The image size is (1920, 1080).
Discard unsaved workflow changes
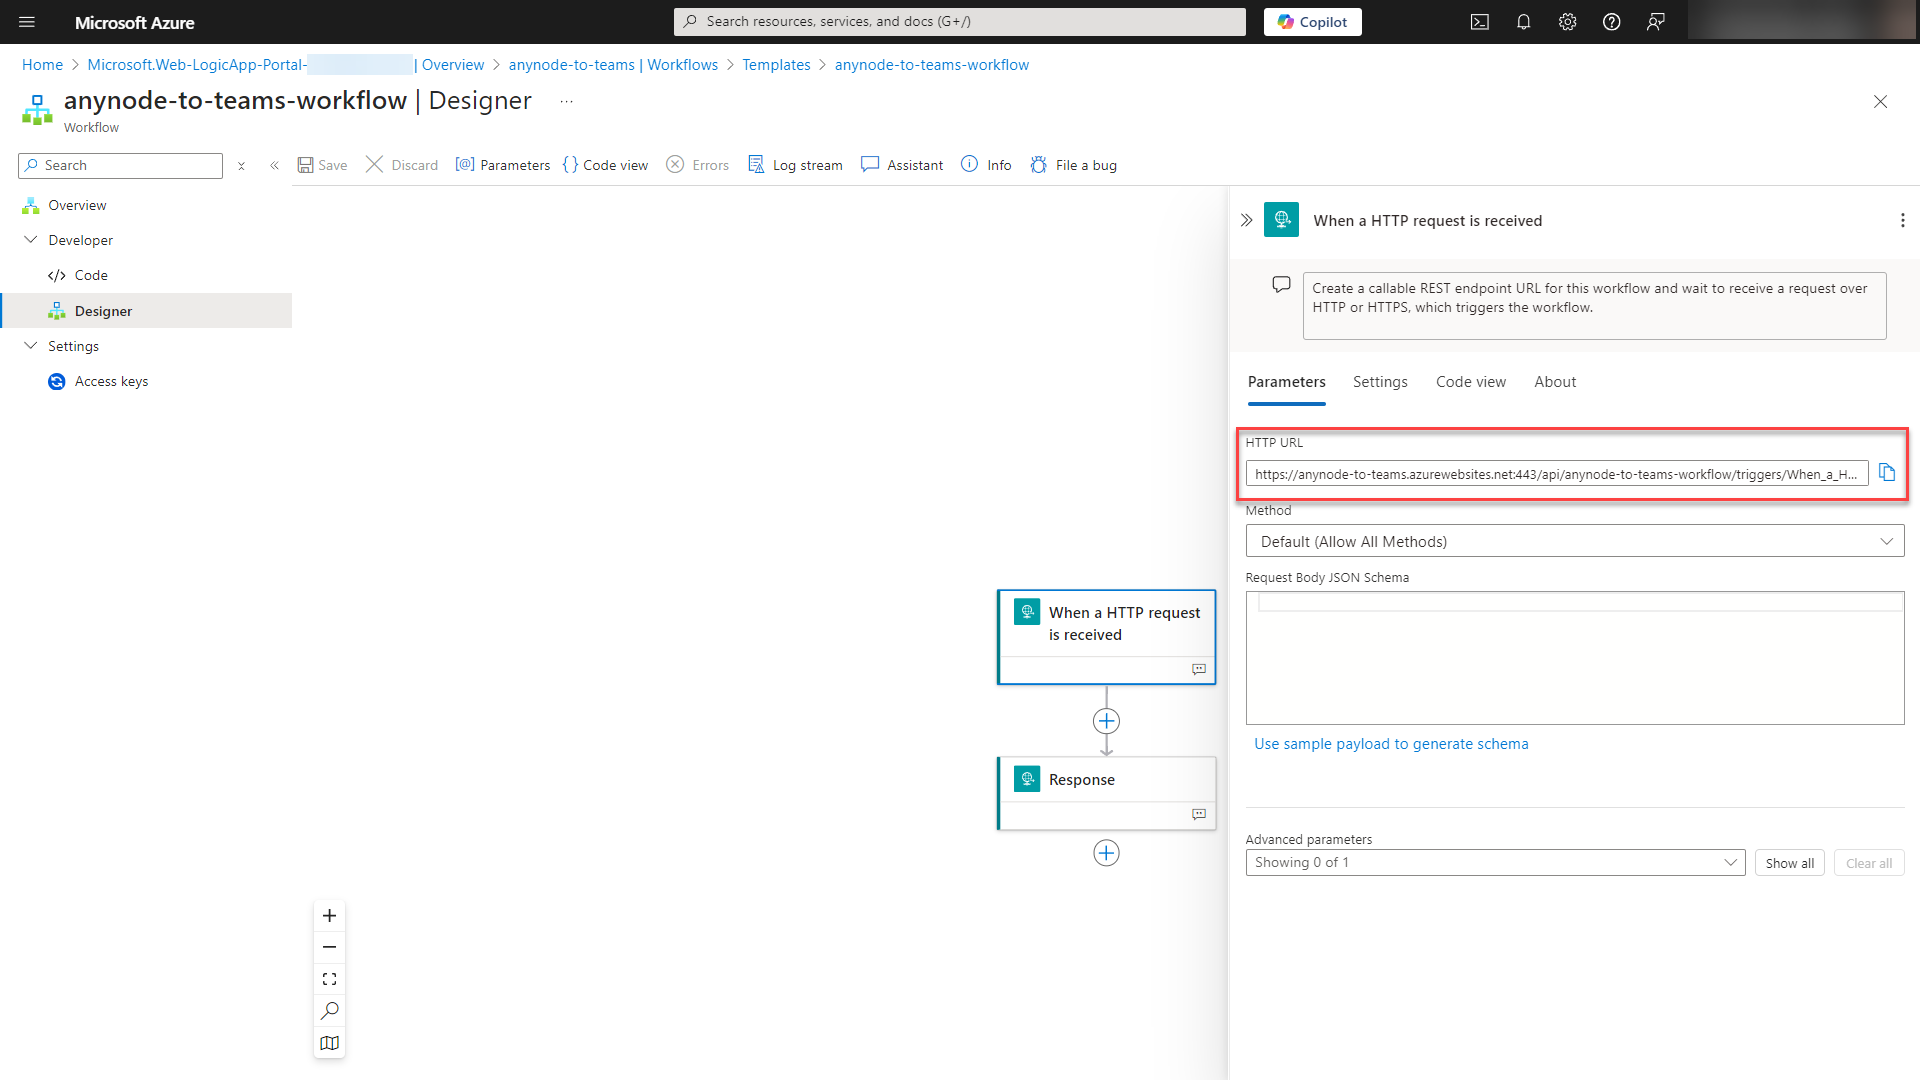[x=401, y=165]
